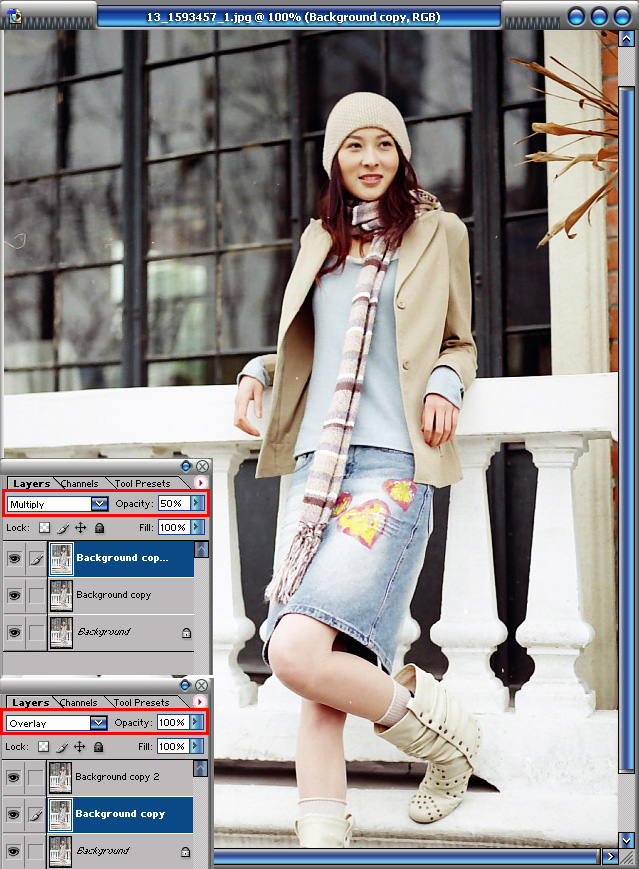Select the Background copy layer name in Multiply panel
639x869 pixels.
(x=114, y=595)
